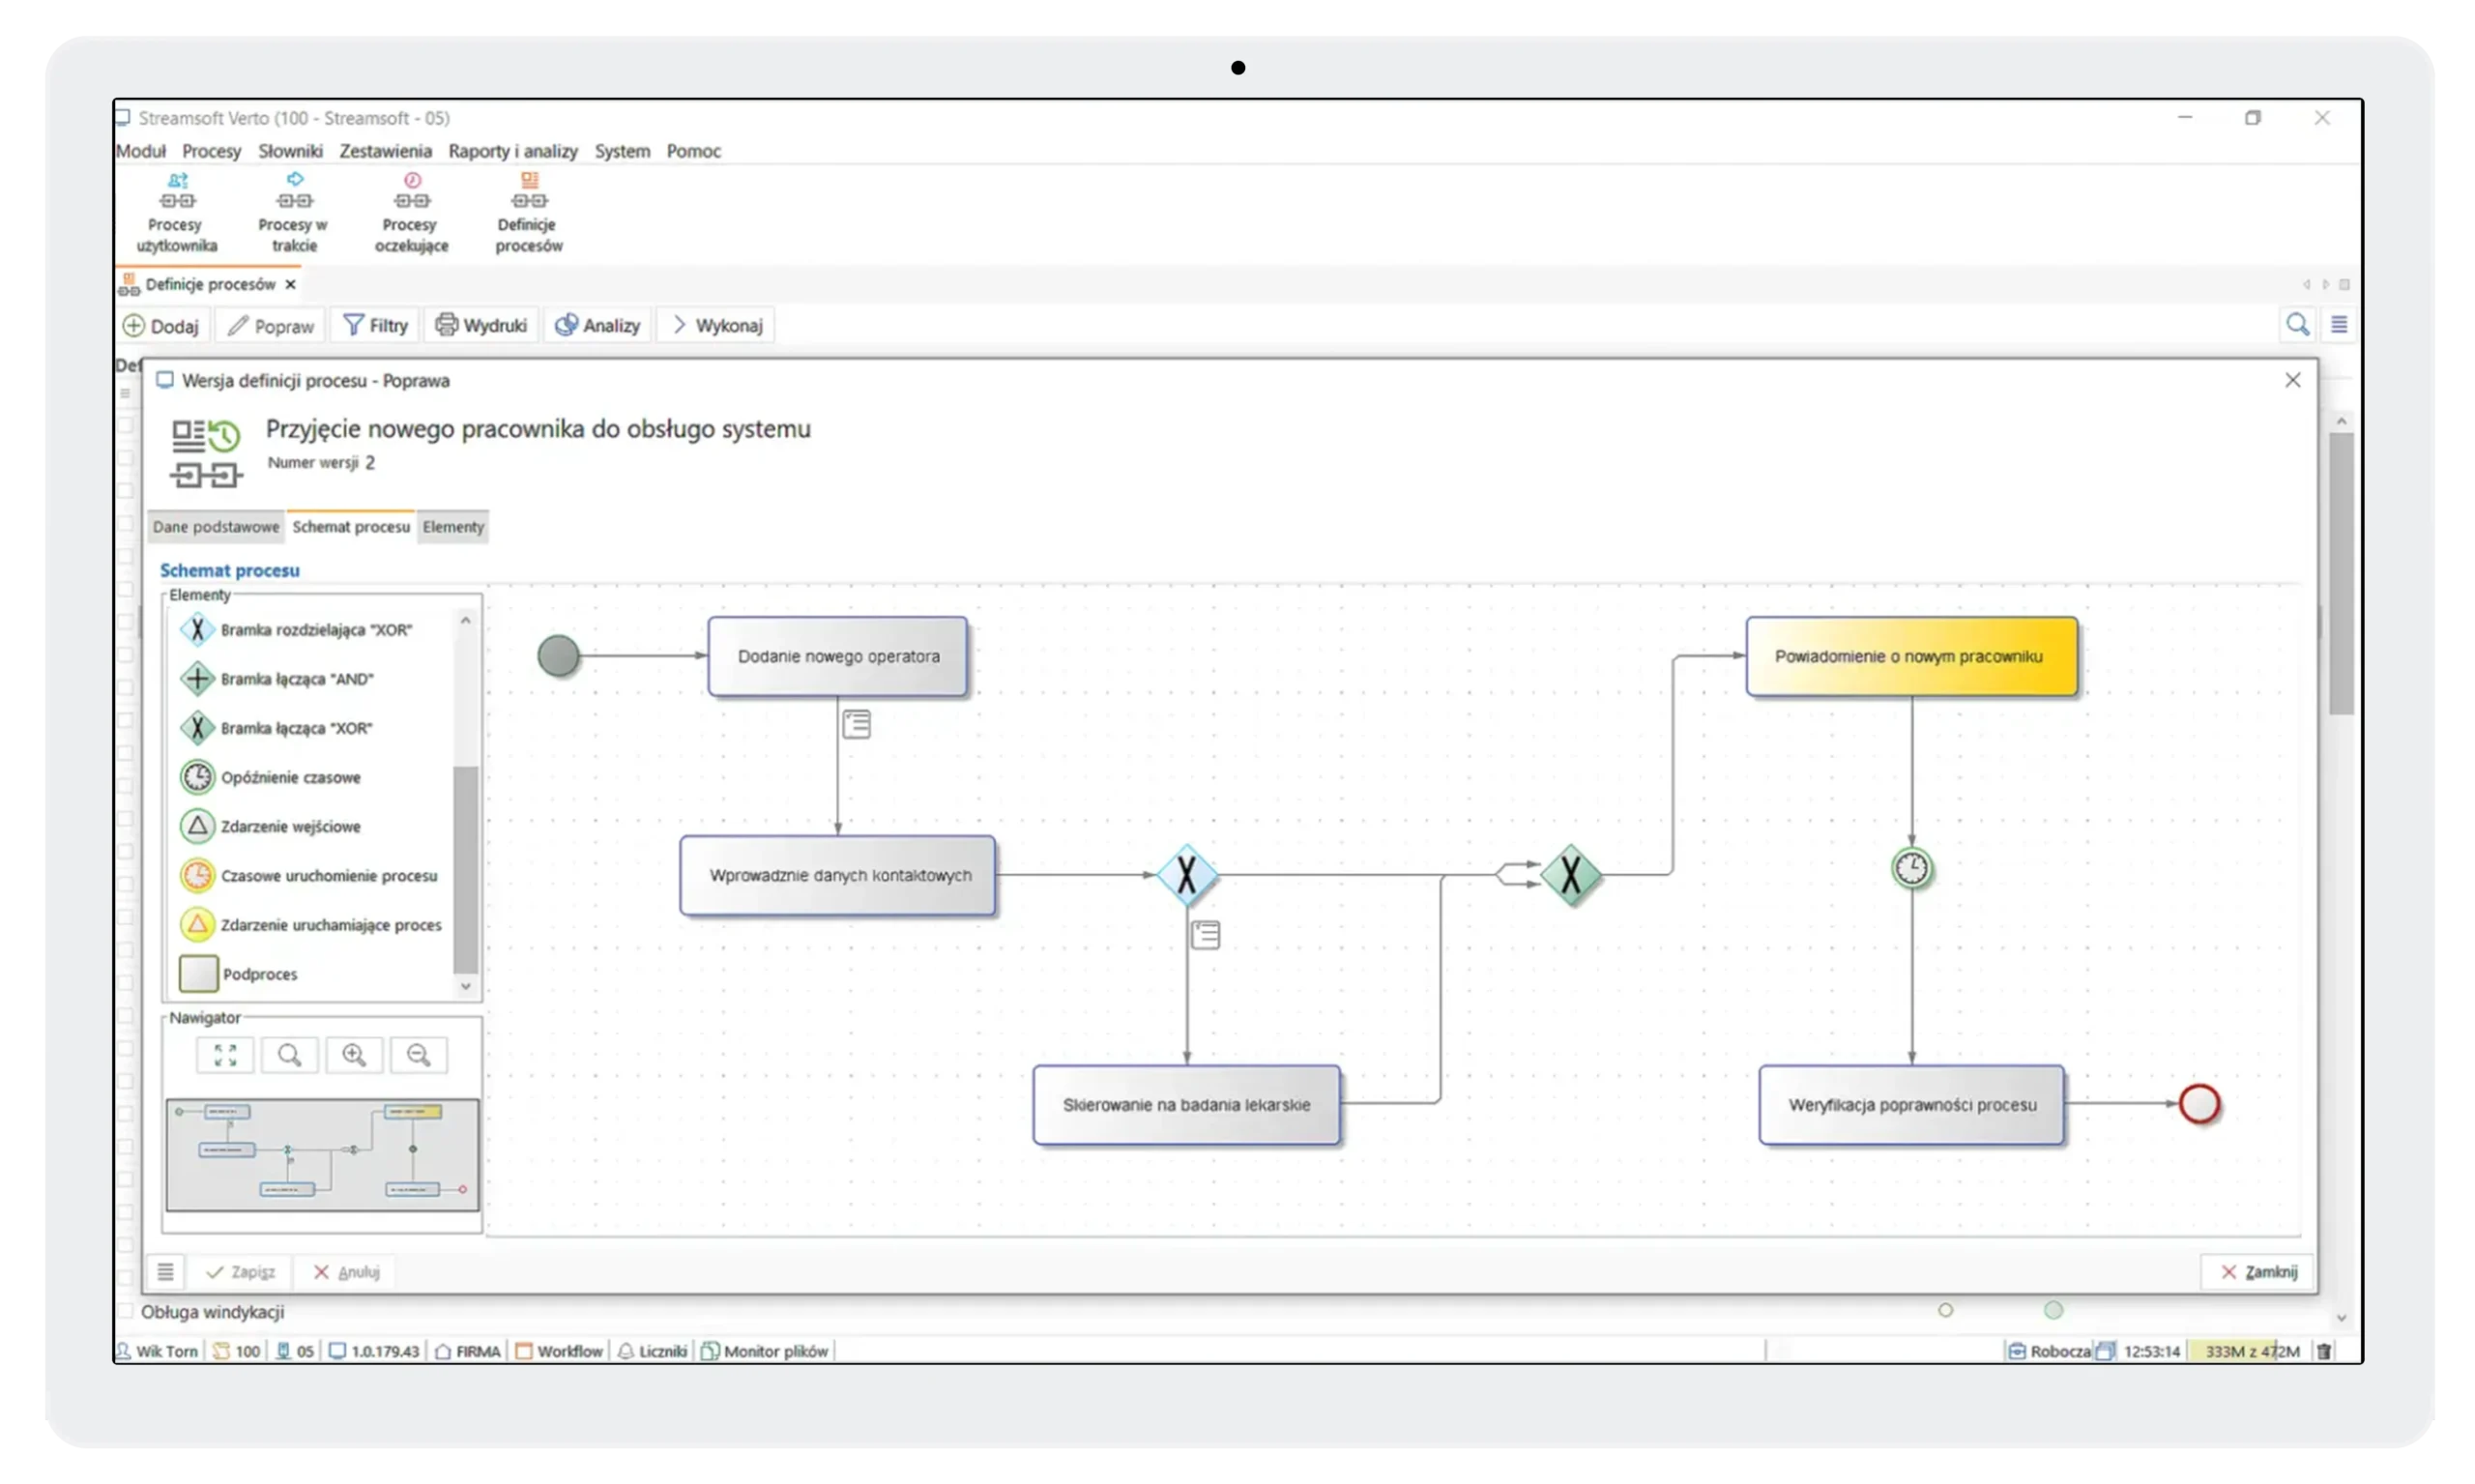The width and height of the screenshot is (2475, 1484).
Task: Click the Liczniki icon in the status bar
Action: (651, 1350)
